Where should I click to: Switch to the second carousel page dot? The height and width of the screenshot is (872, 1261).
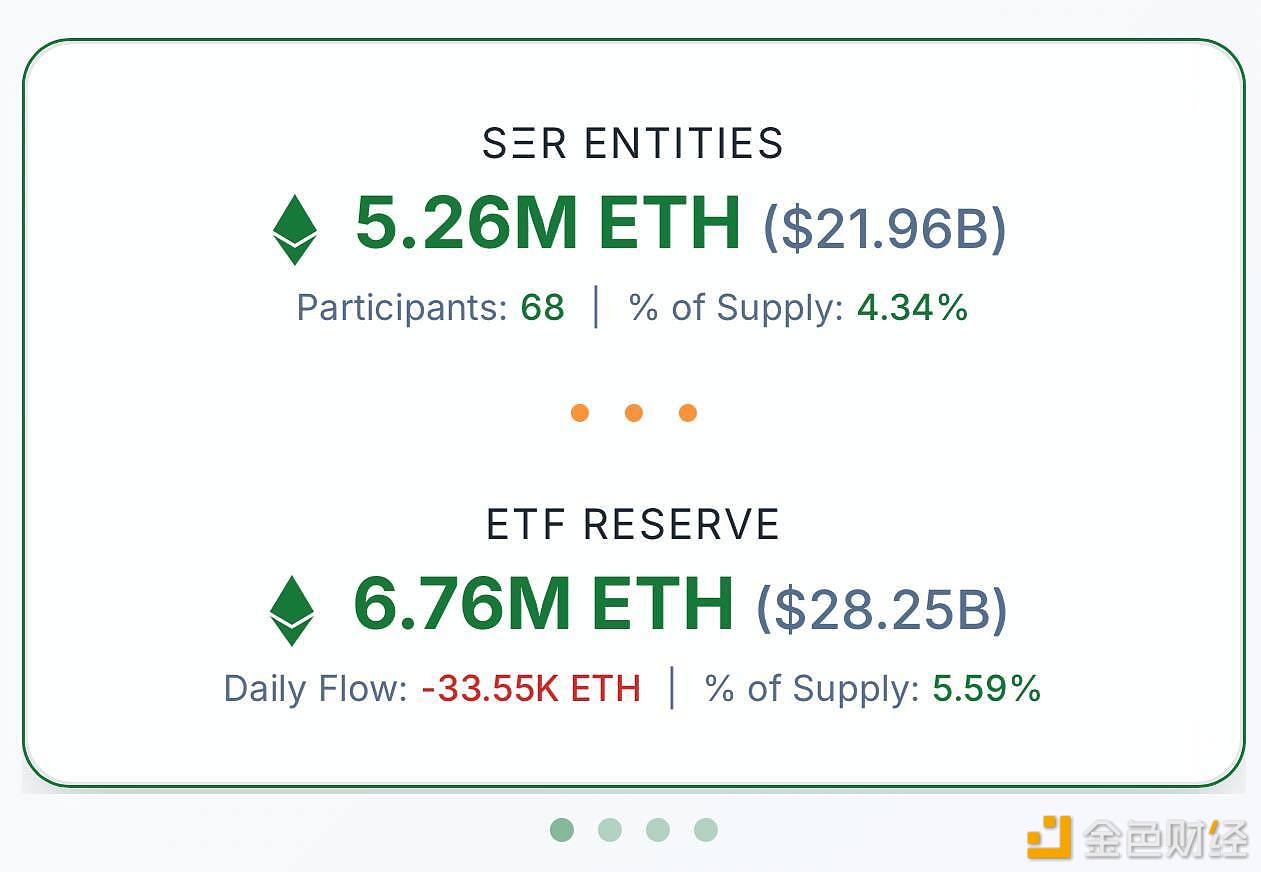[x=610, y=830]
